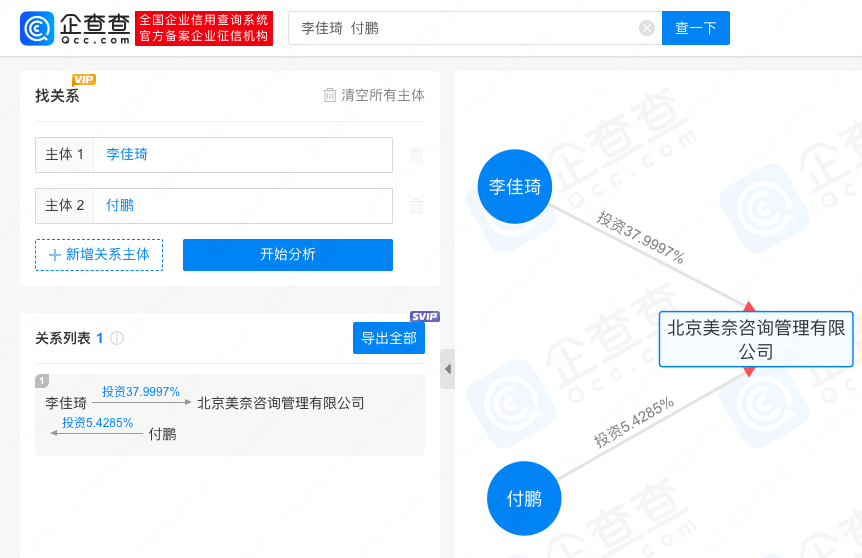Click the VIP badge above 找关系
Viewport: 862px width, 558px height.
pyautogui.click(x=84, y=80)
